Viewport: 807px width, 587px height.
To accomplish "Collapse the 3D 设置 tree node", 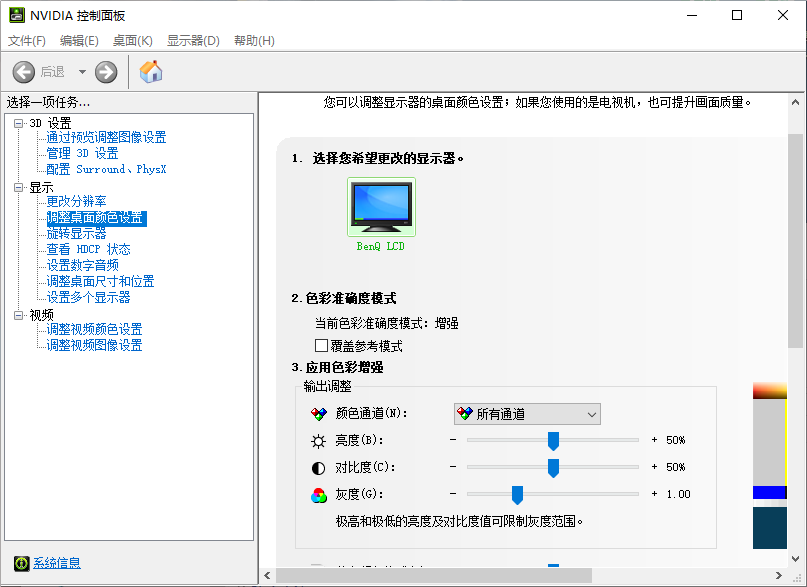I will 19,123.
